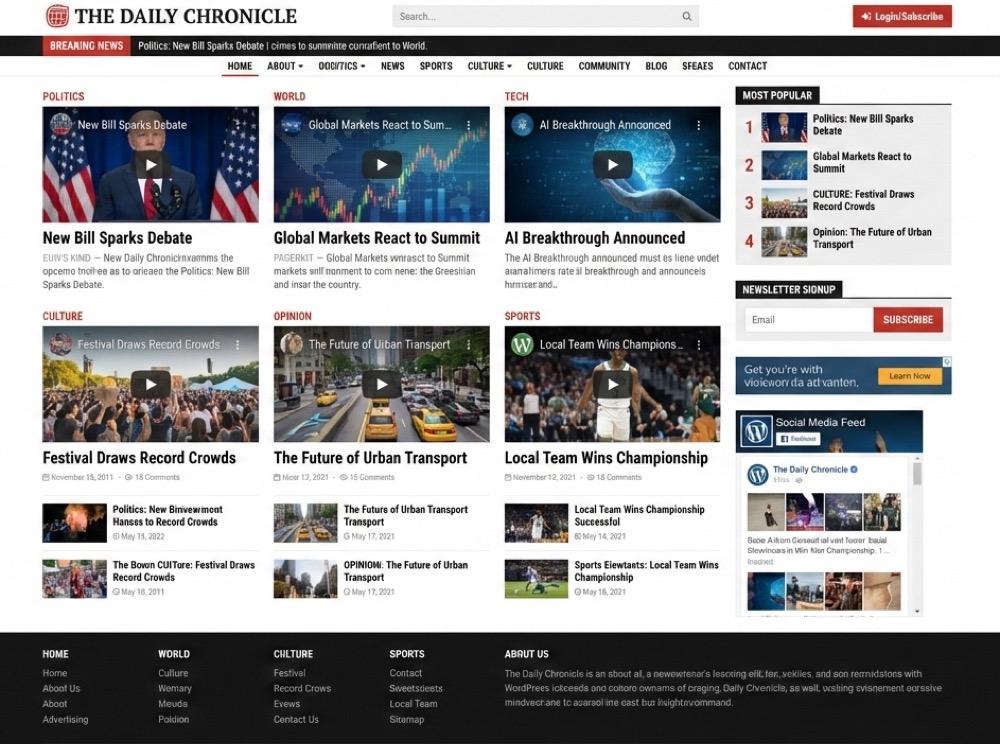
Task: Play the Global Markets React to Summit video
Action: click(380, 164)
